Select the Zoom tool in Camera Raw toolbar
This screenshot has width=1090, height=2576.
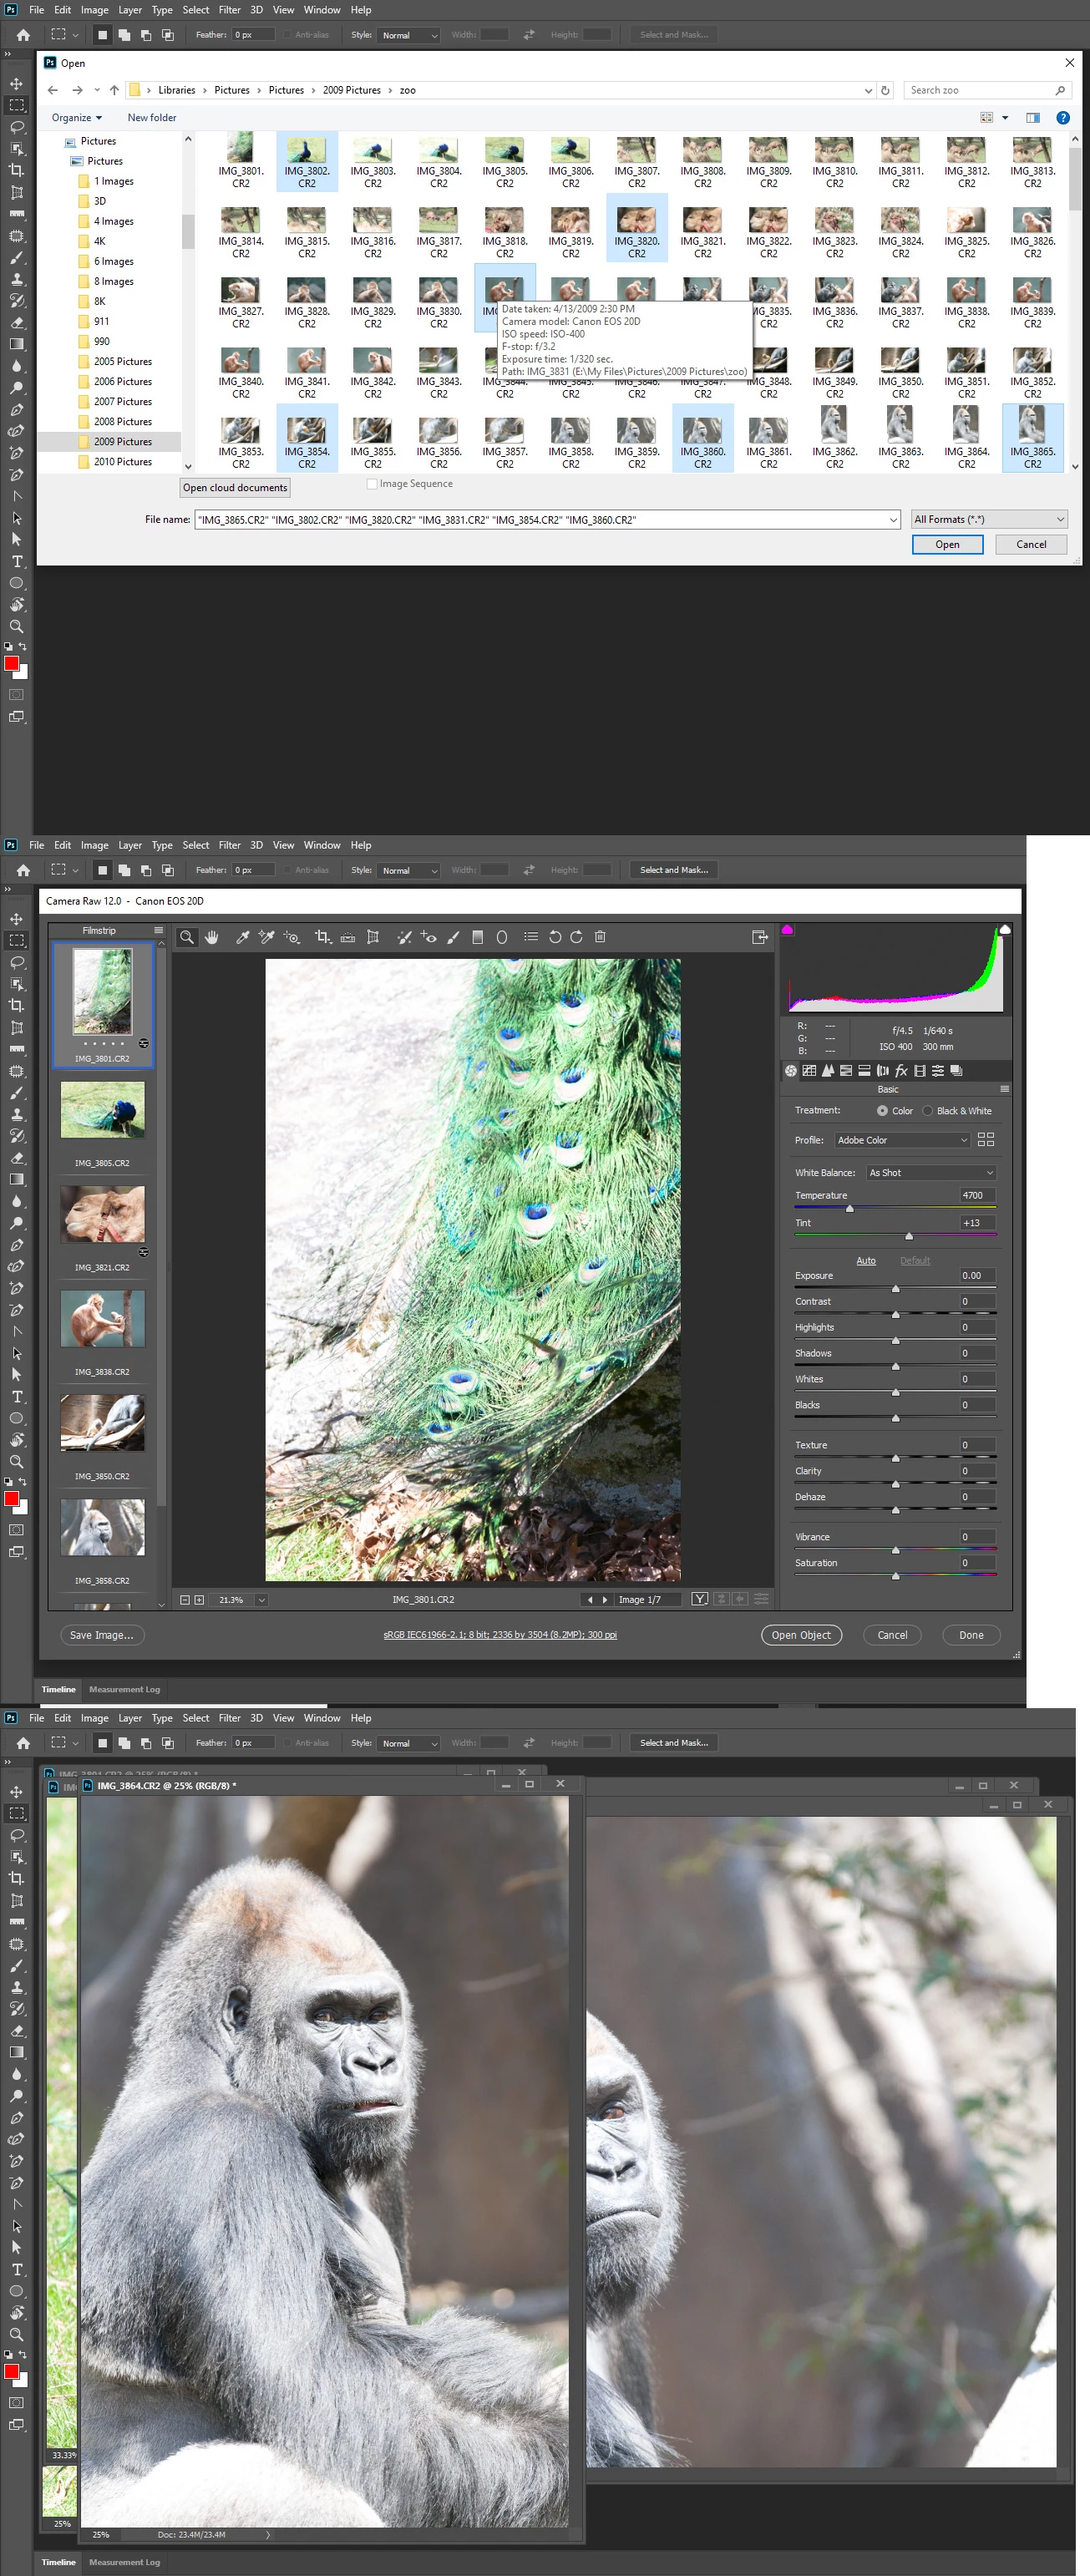[x=186, y=937]
